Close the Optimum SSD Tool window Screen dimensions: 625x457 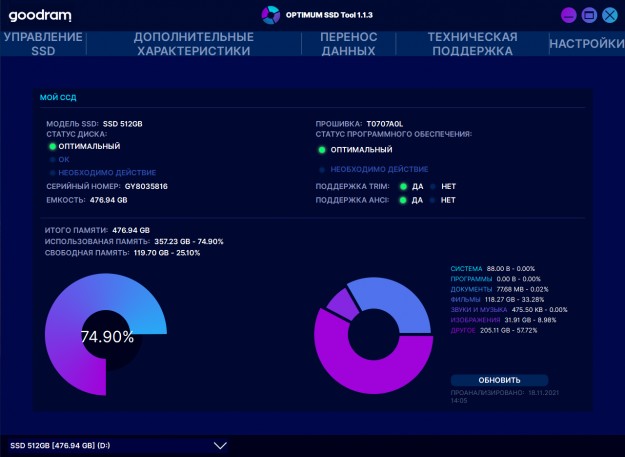point(609,15)
